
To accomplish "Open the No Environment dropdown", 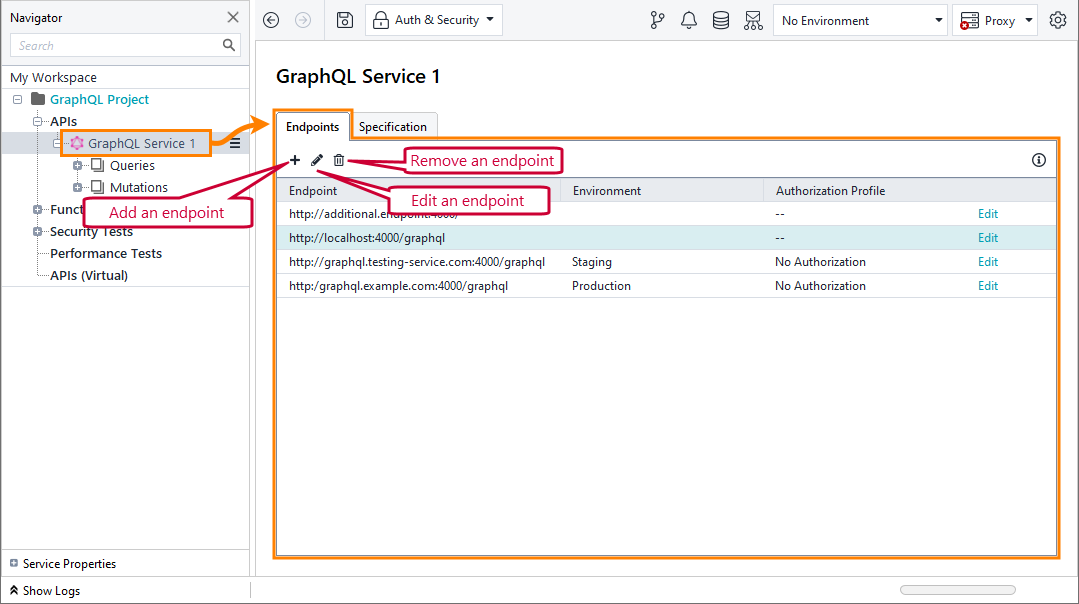I will (x=860, y=20).
